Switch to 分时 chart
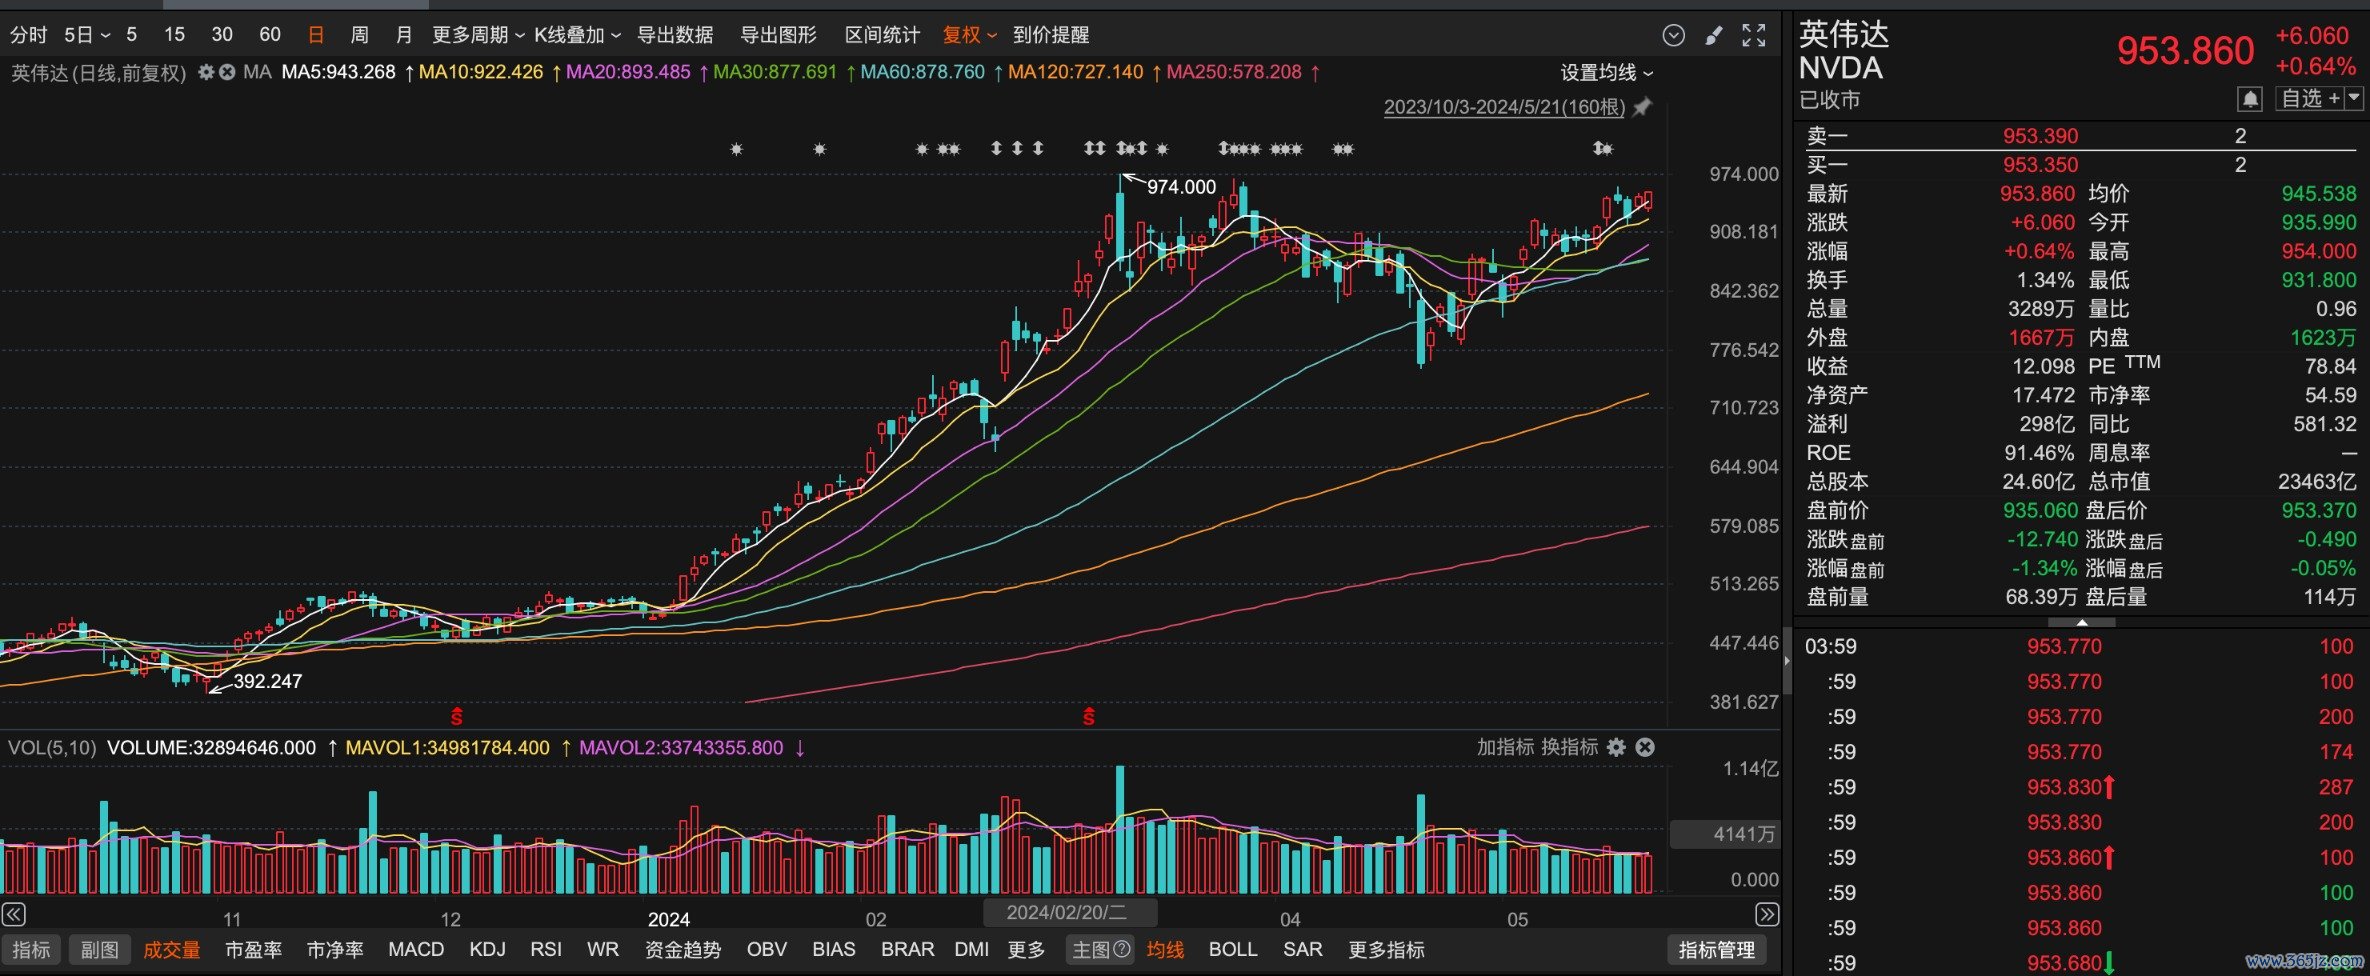 point(29,35)
